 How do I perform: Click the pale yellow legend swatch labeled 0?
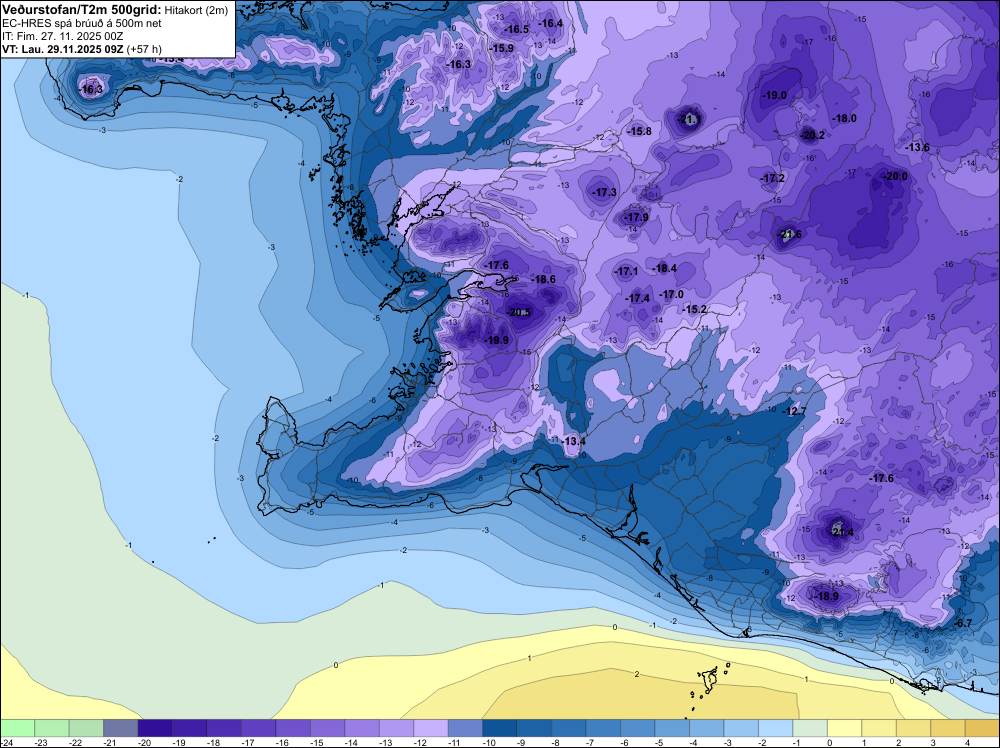pos(844,728)
